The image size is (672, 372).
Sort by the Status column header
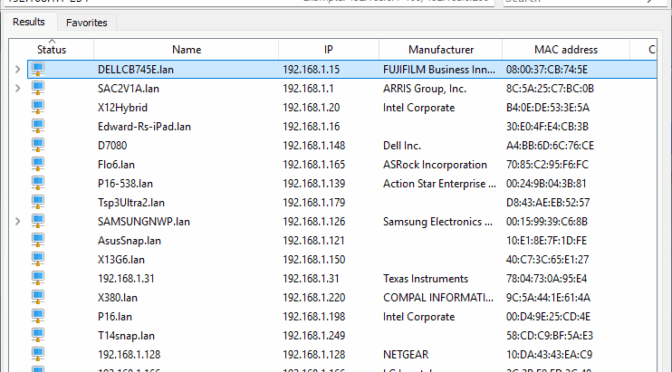51,50
